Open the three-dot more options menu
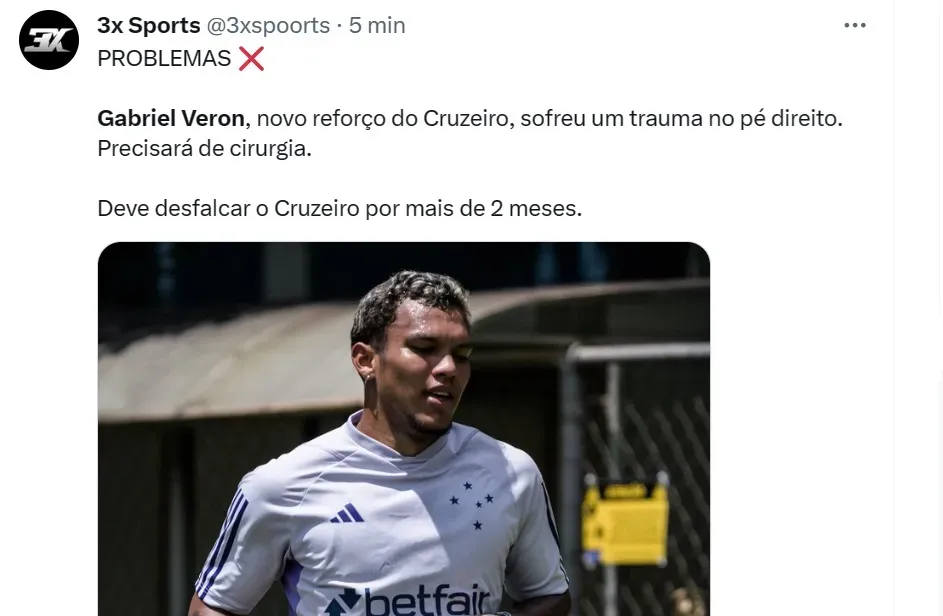The height and width of the screenshot is (616, 943). coord(855,25)
